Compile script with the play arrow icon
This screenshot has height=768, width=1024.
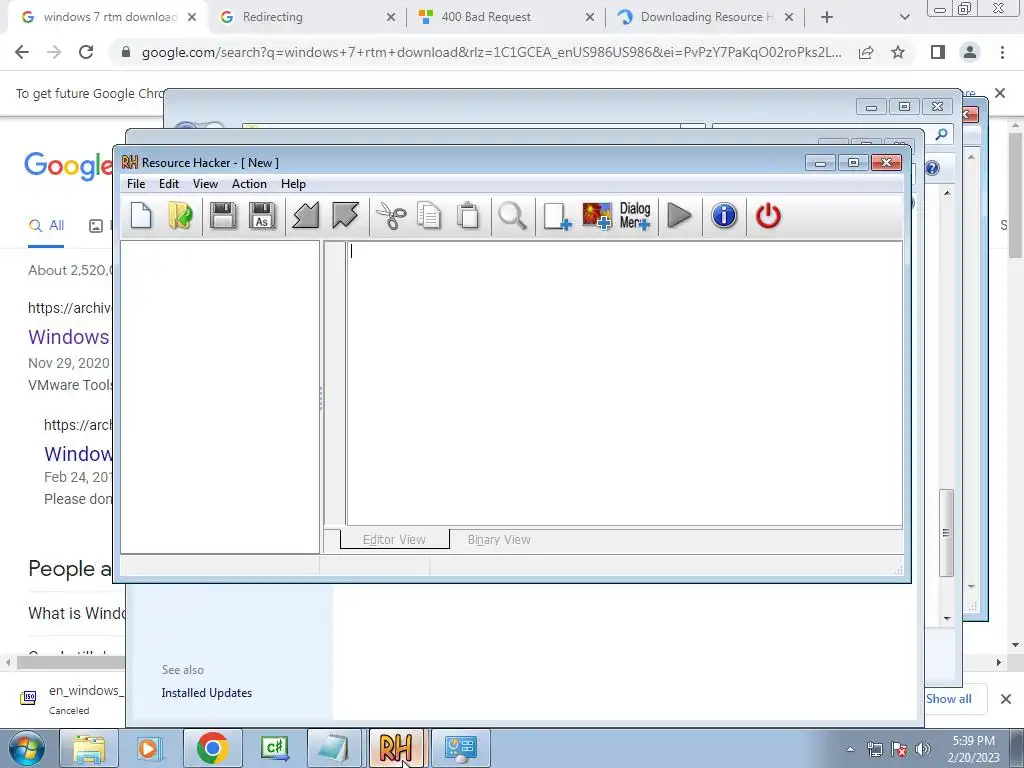(x=679, y=216)
